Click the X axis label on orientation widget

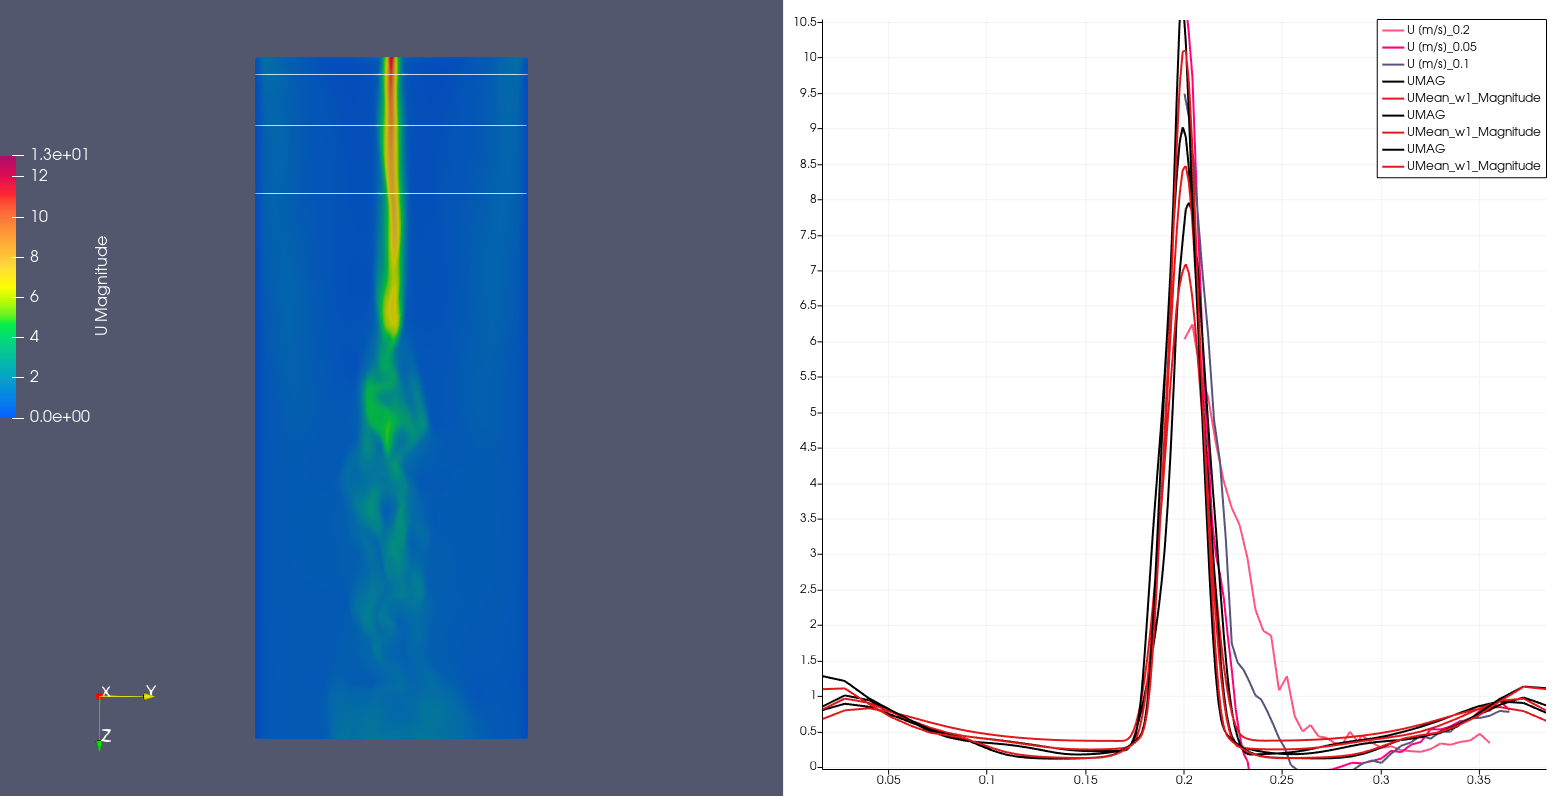[106, 692]
